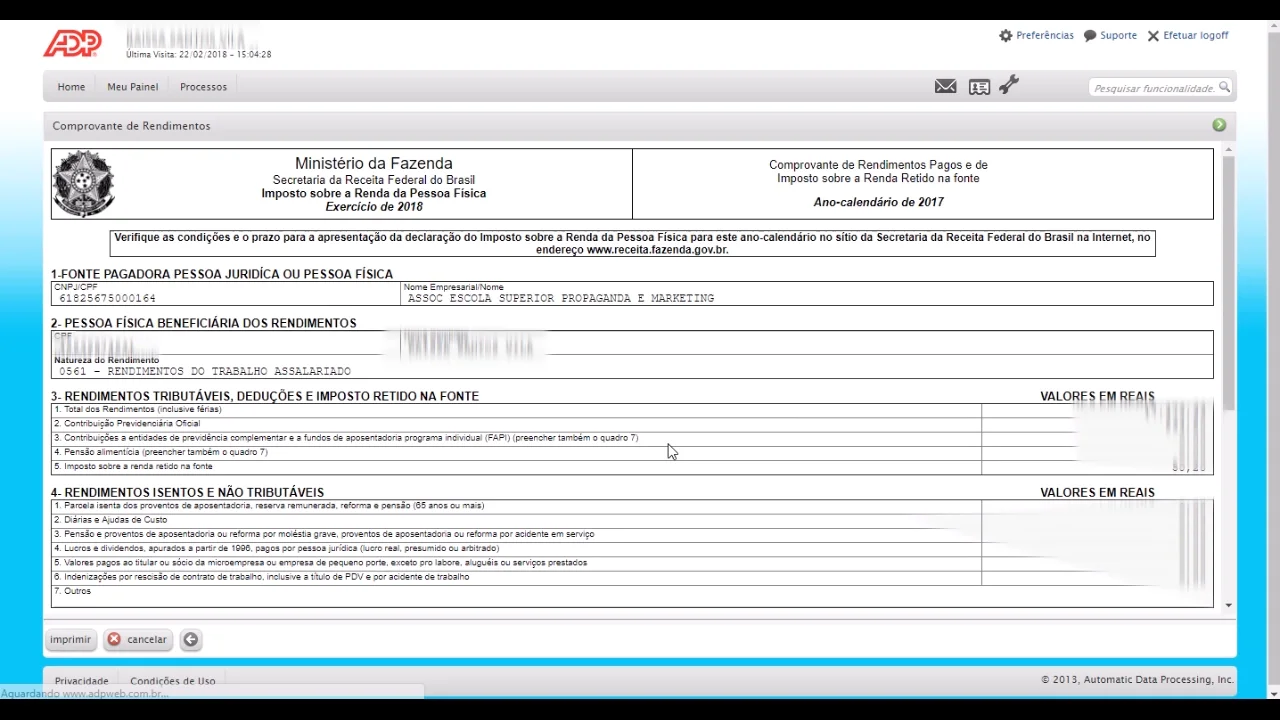Image resolution: width=1280 pixels, height=720 pixels.
Task: Select the wrench tools icon
Action: [1008, 86]
